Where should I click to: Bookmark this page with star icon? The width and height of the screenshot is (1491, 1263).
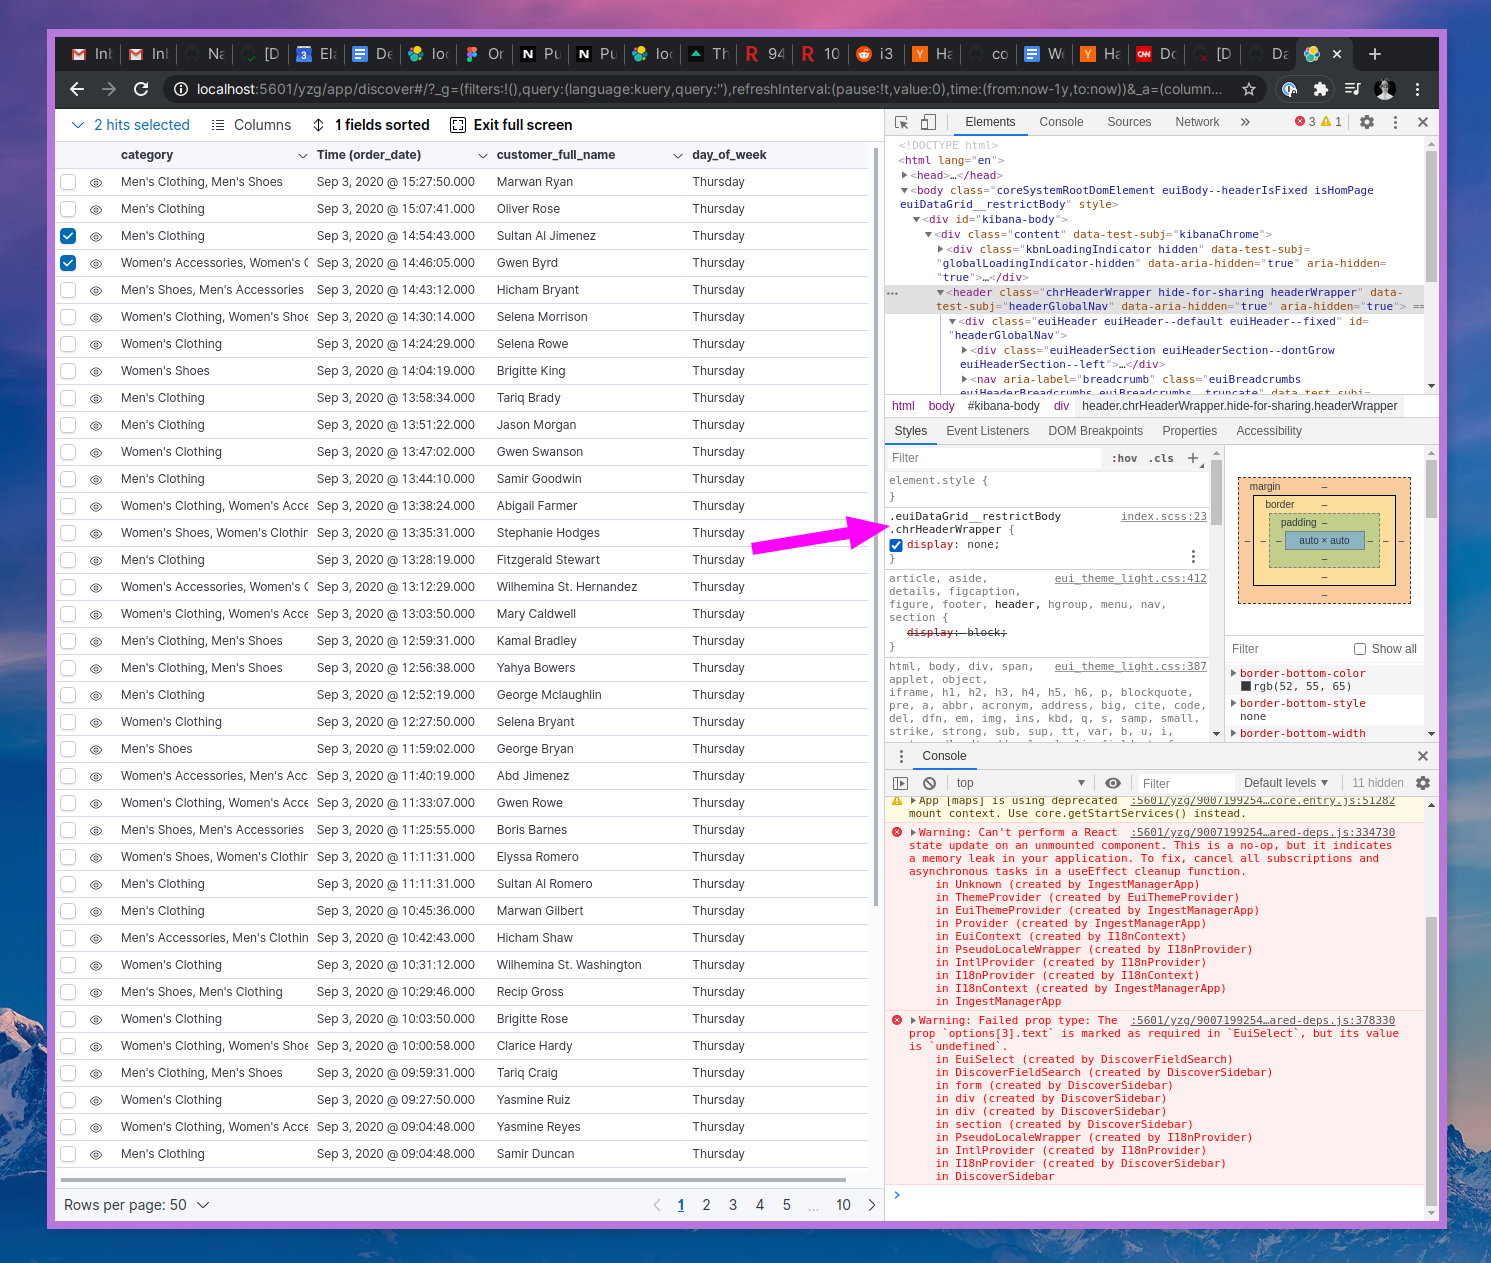click(x=1249, y=89)
